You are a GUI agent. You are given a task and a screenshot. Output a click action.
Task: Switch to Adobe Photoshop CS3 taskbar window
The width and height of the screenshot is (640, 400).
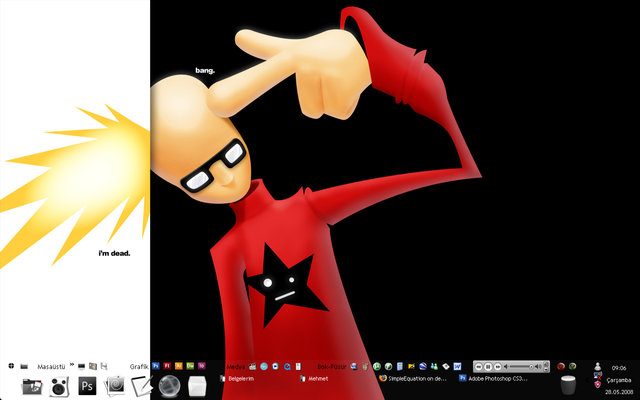point(494,379)
